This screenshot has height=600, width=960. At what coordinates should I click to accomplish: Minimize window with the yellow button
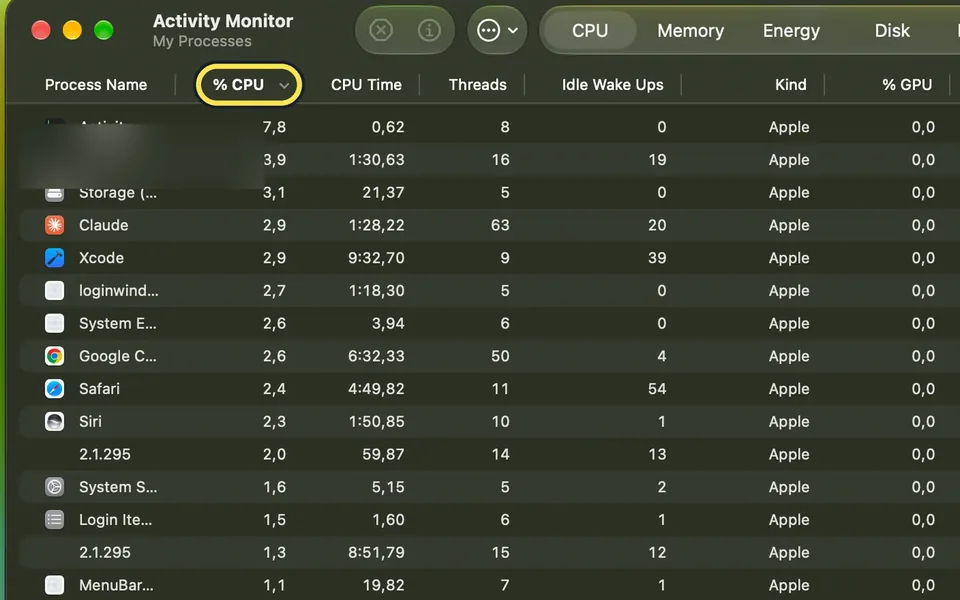point(72,30)
